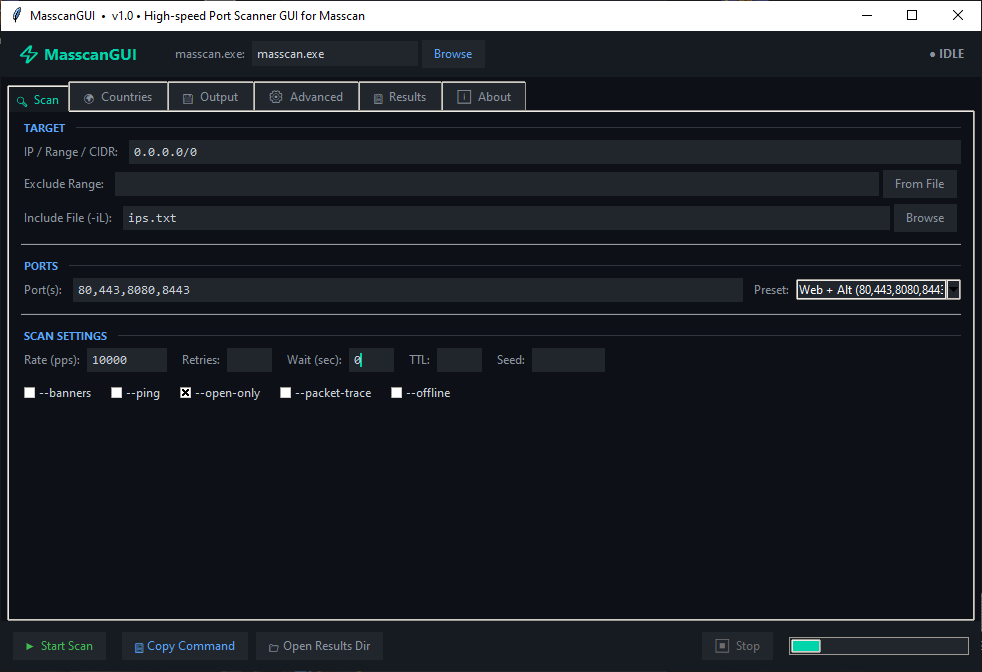The height and width of the screenshot is (672, 982).
Task: Click the feather icon in title bar
Action: click(x=17, y=15)
